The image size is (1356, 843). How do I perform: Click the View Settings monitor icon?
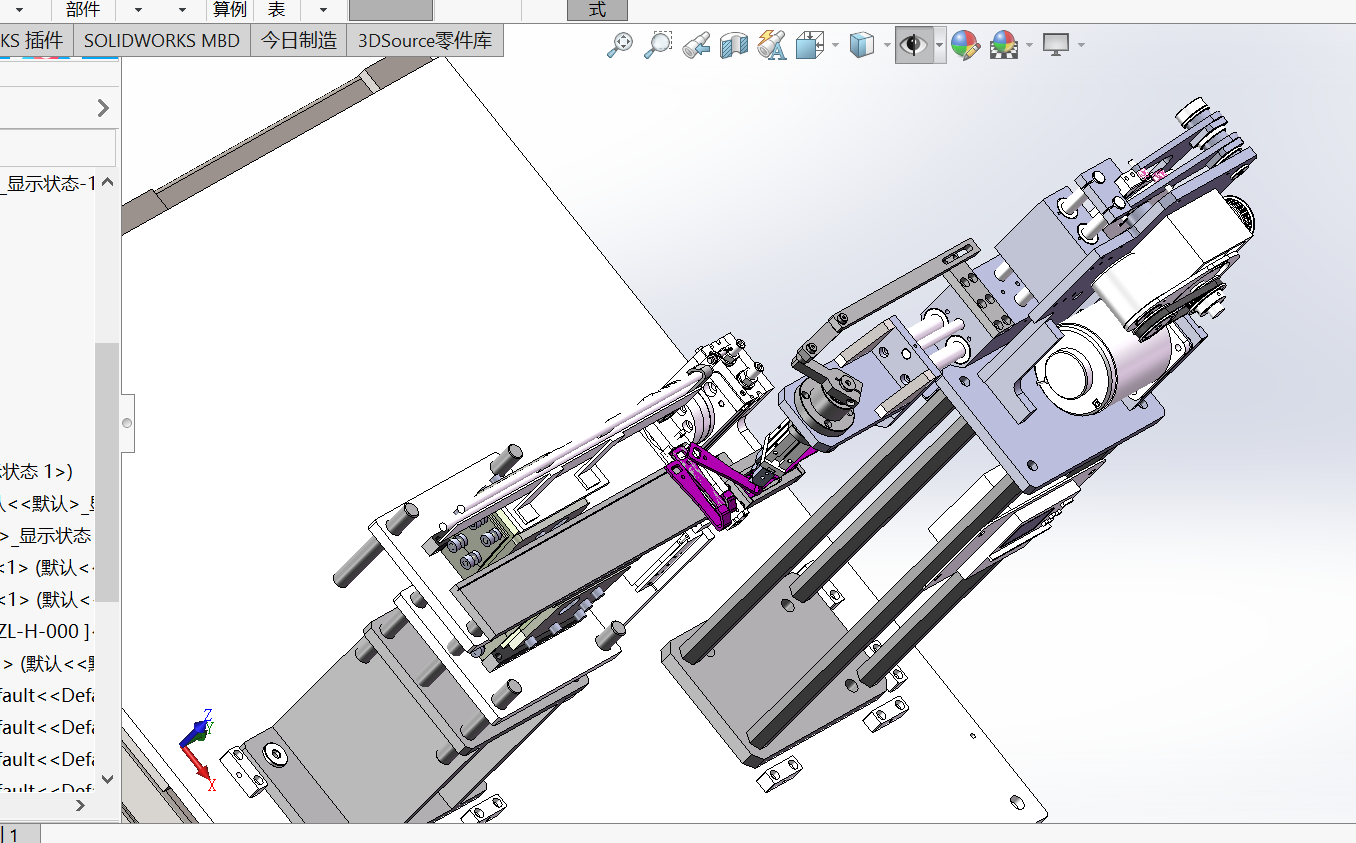tap(1056, 45)
